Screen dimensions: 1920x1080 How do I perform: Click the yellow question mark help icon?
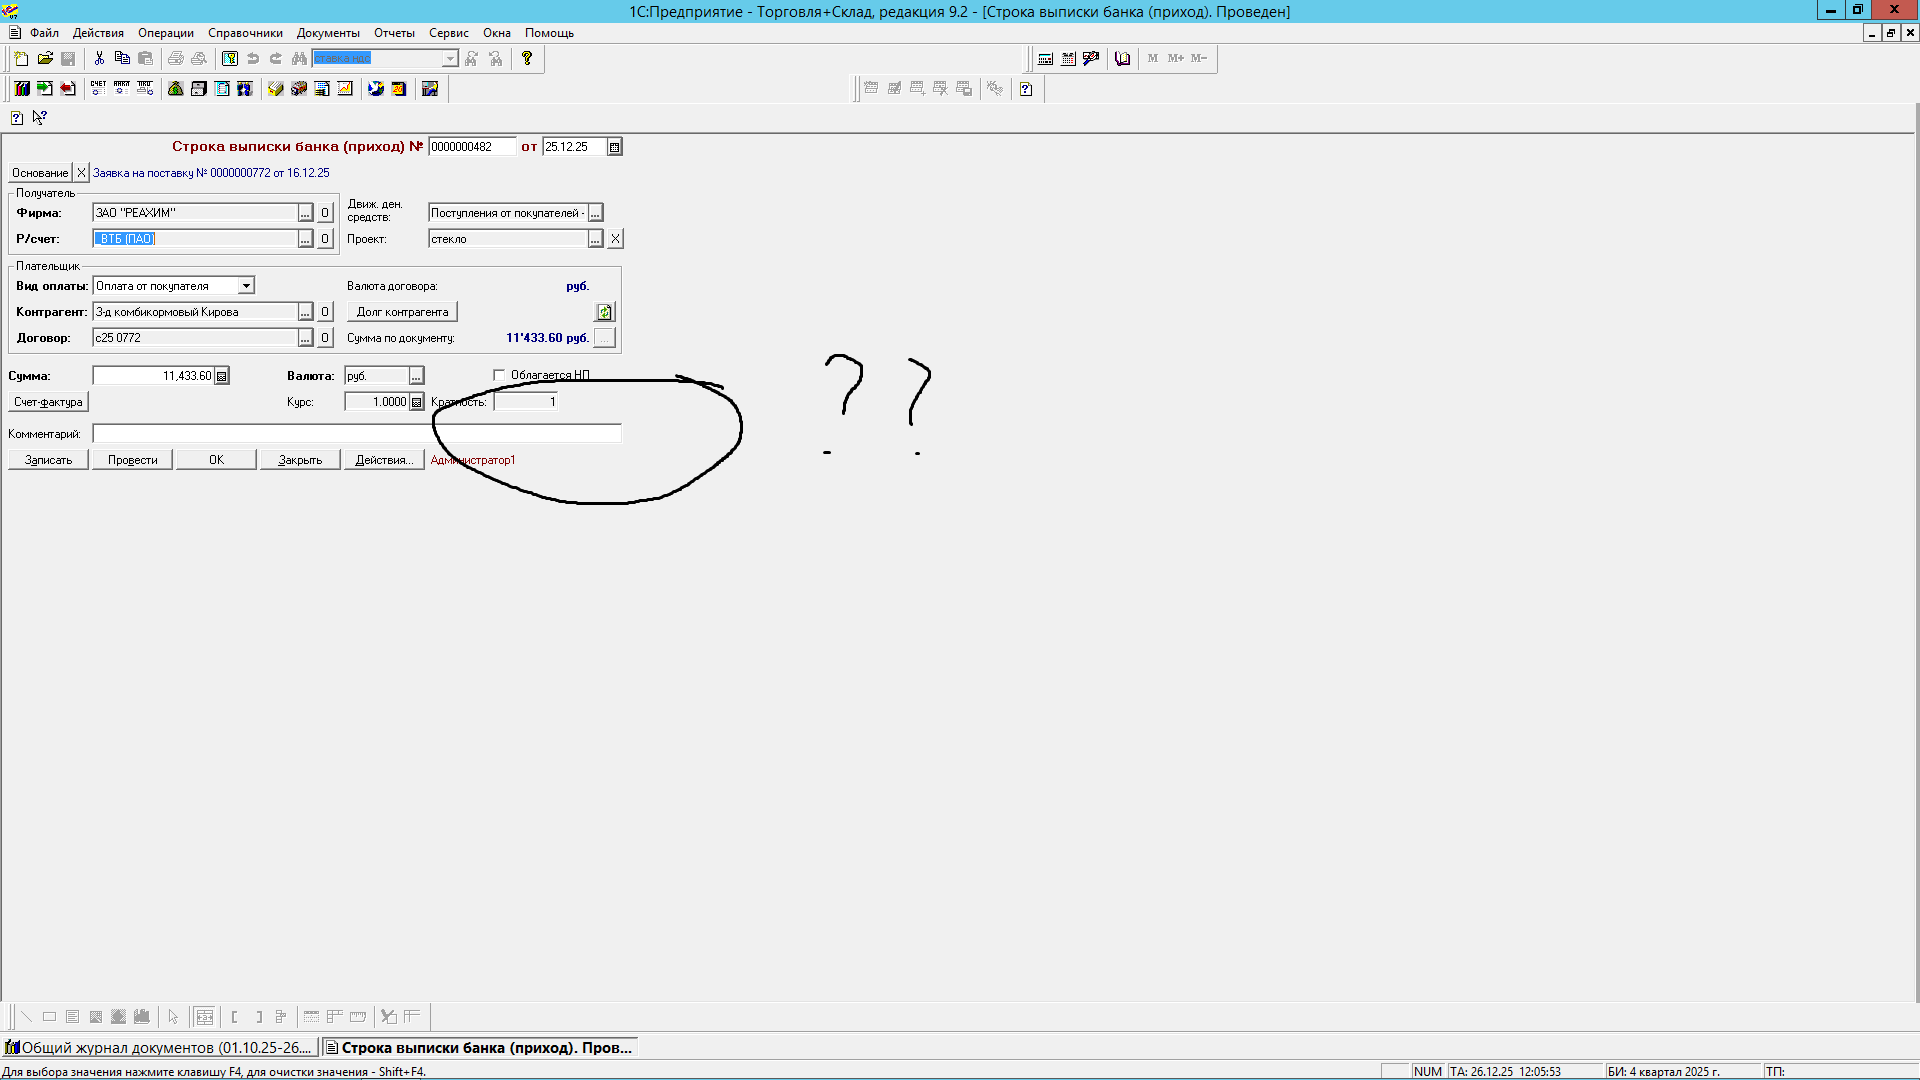tap(527, 59)
